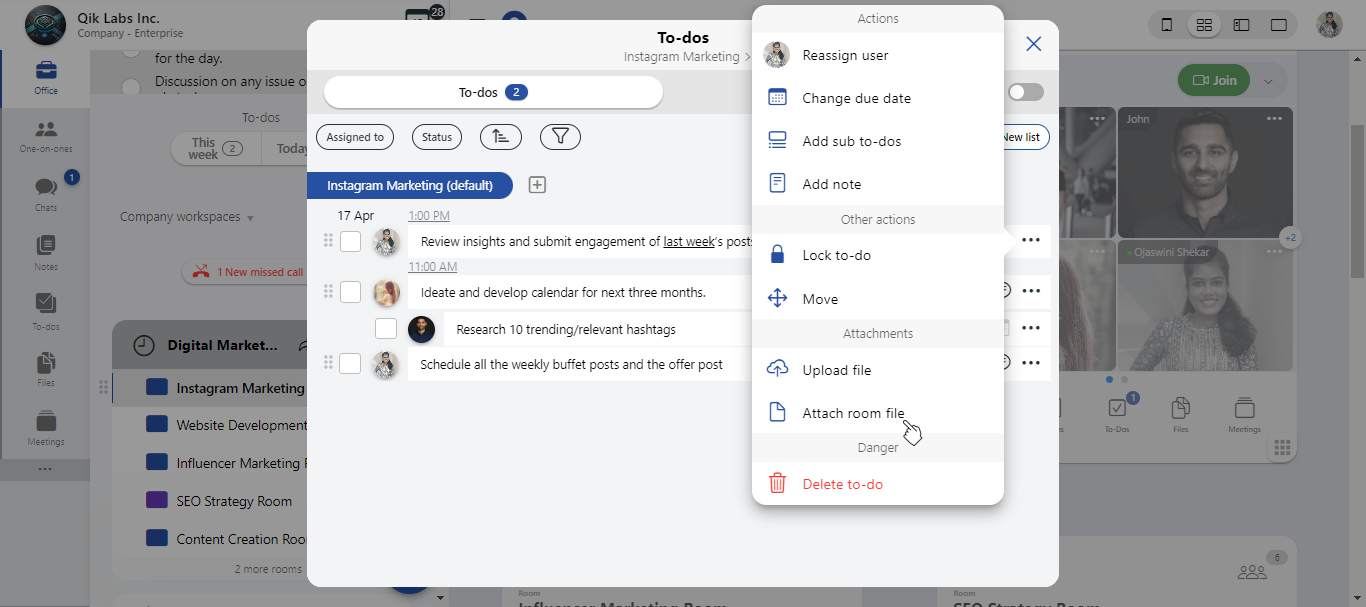Click the sort order icon
Screen dimensions: 1366x607
click(501, 137)
